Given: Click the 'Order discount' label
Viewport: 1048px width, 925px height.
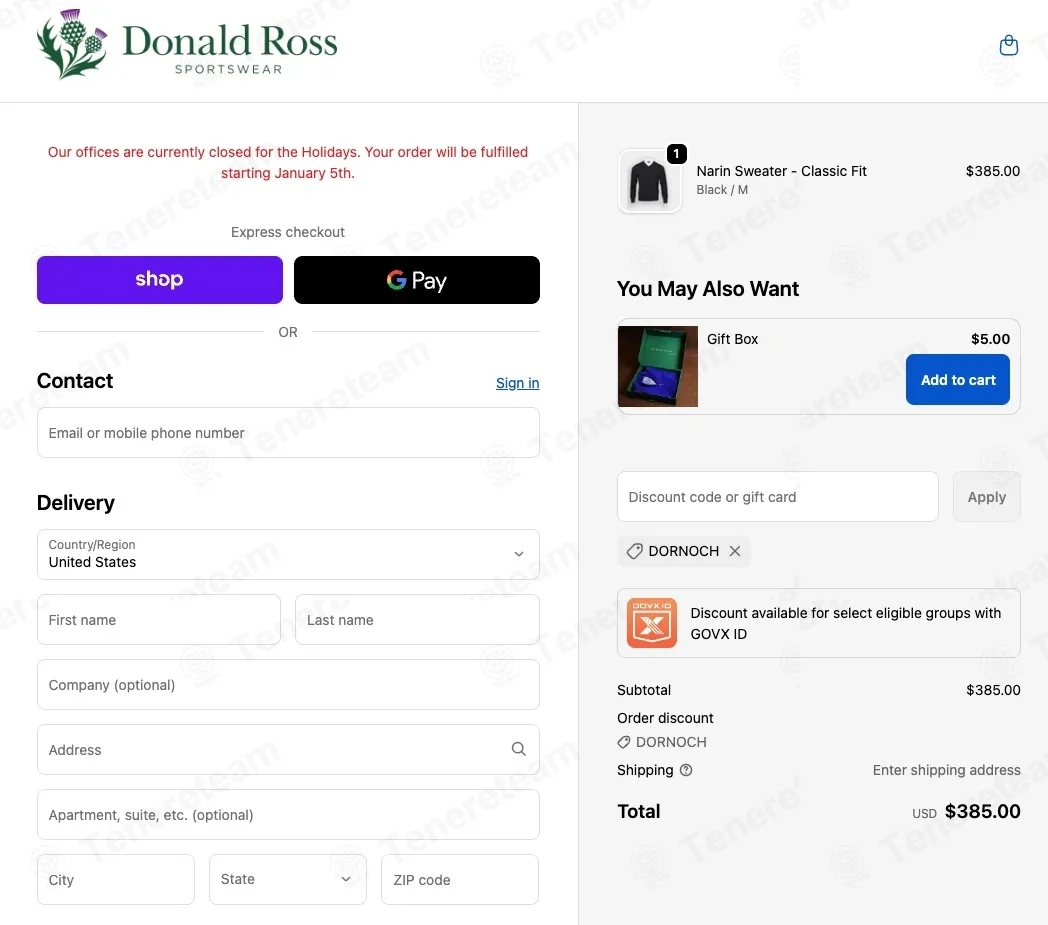Looking at the screenshot, I should 665,718.
